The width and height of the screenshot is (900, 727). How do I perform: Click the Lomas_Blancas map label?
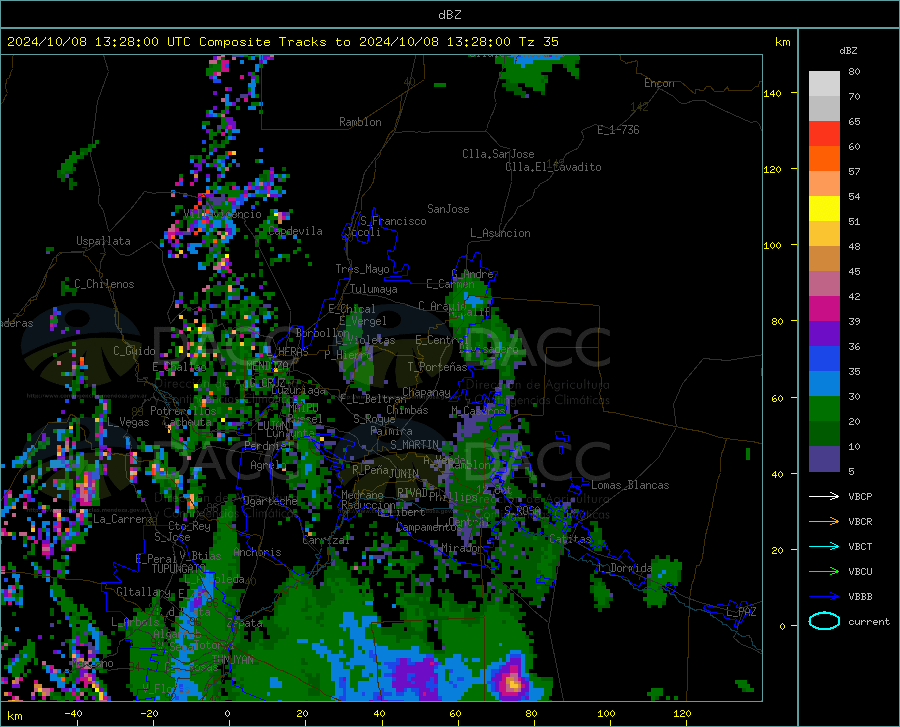(x=630, y=485)
